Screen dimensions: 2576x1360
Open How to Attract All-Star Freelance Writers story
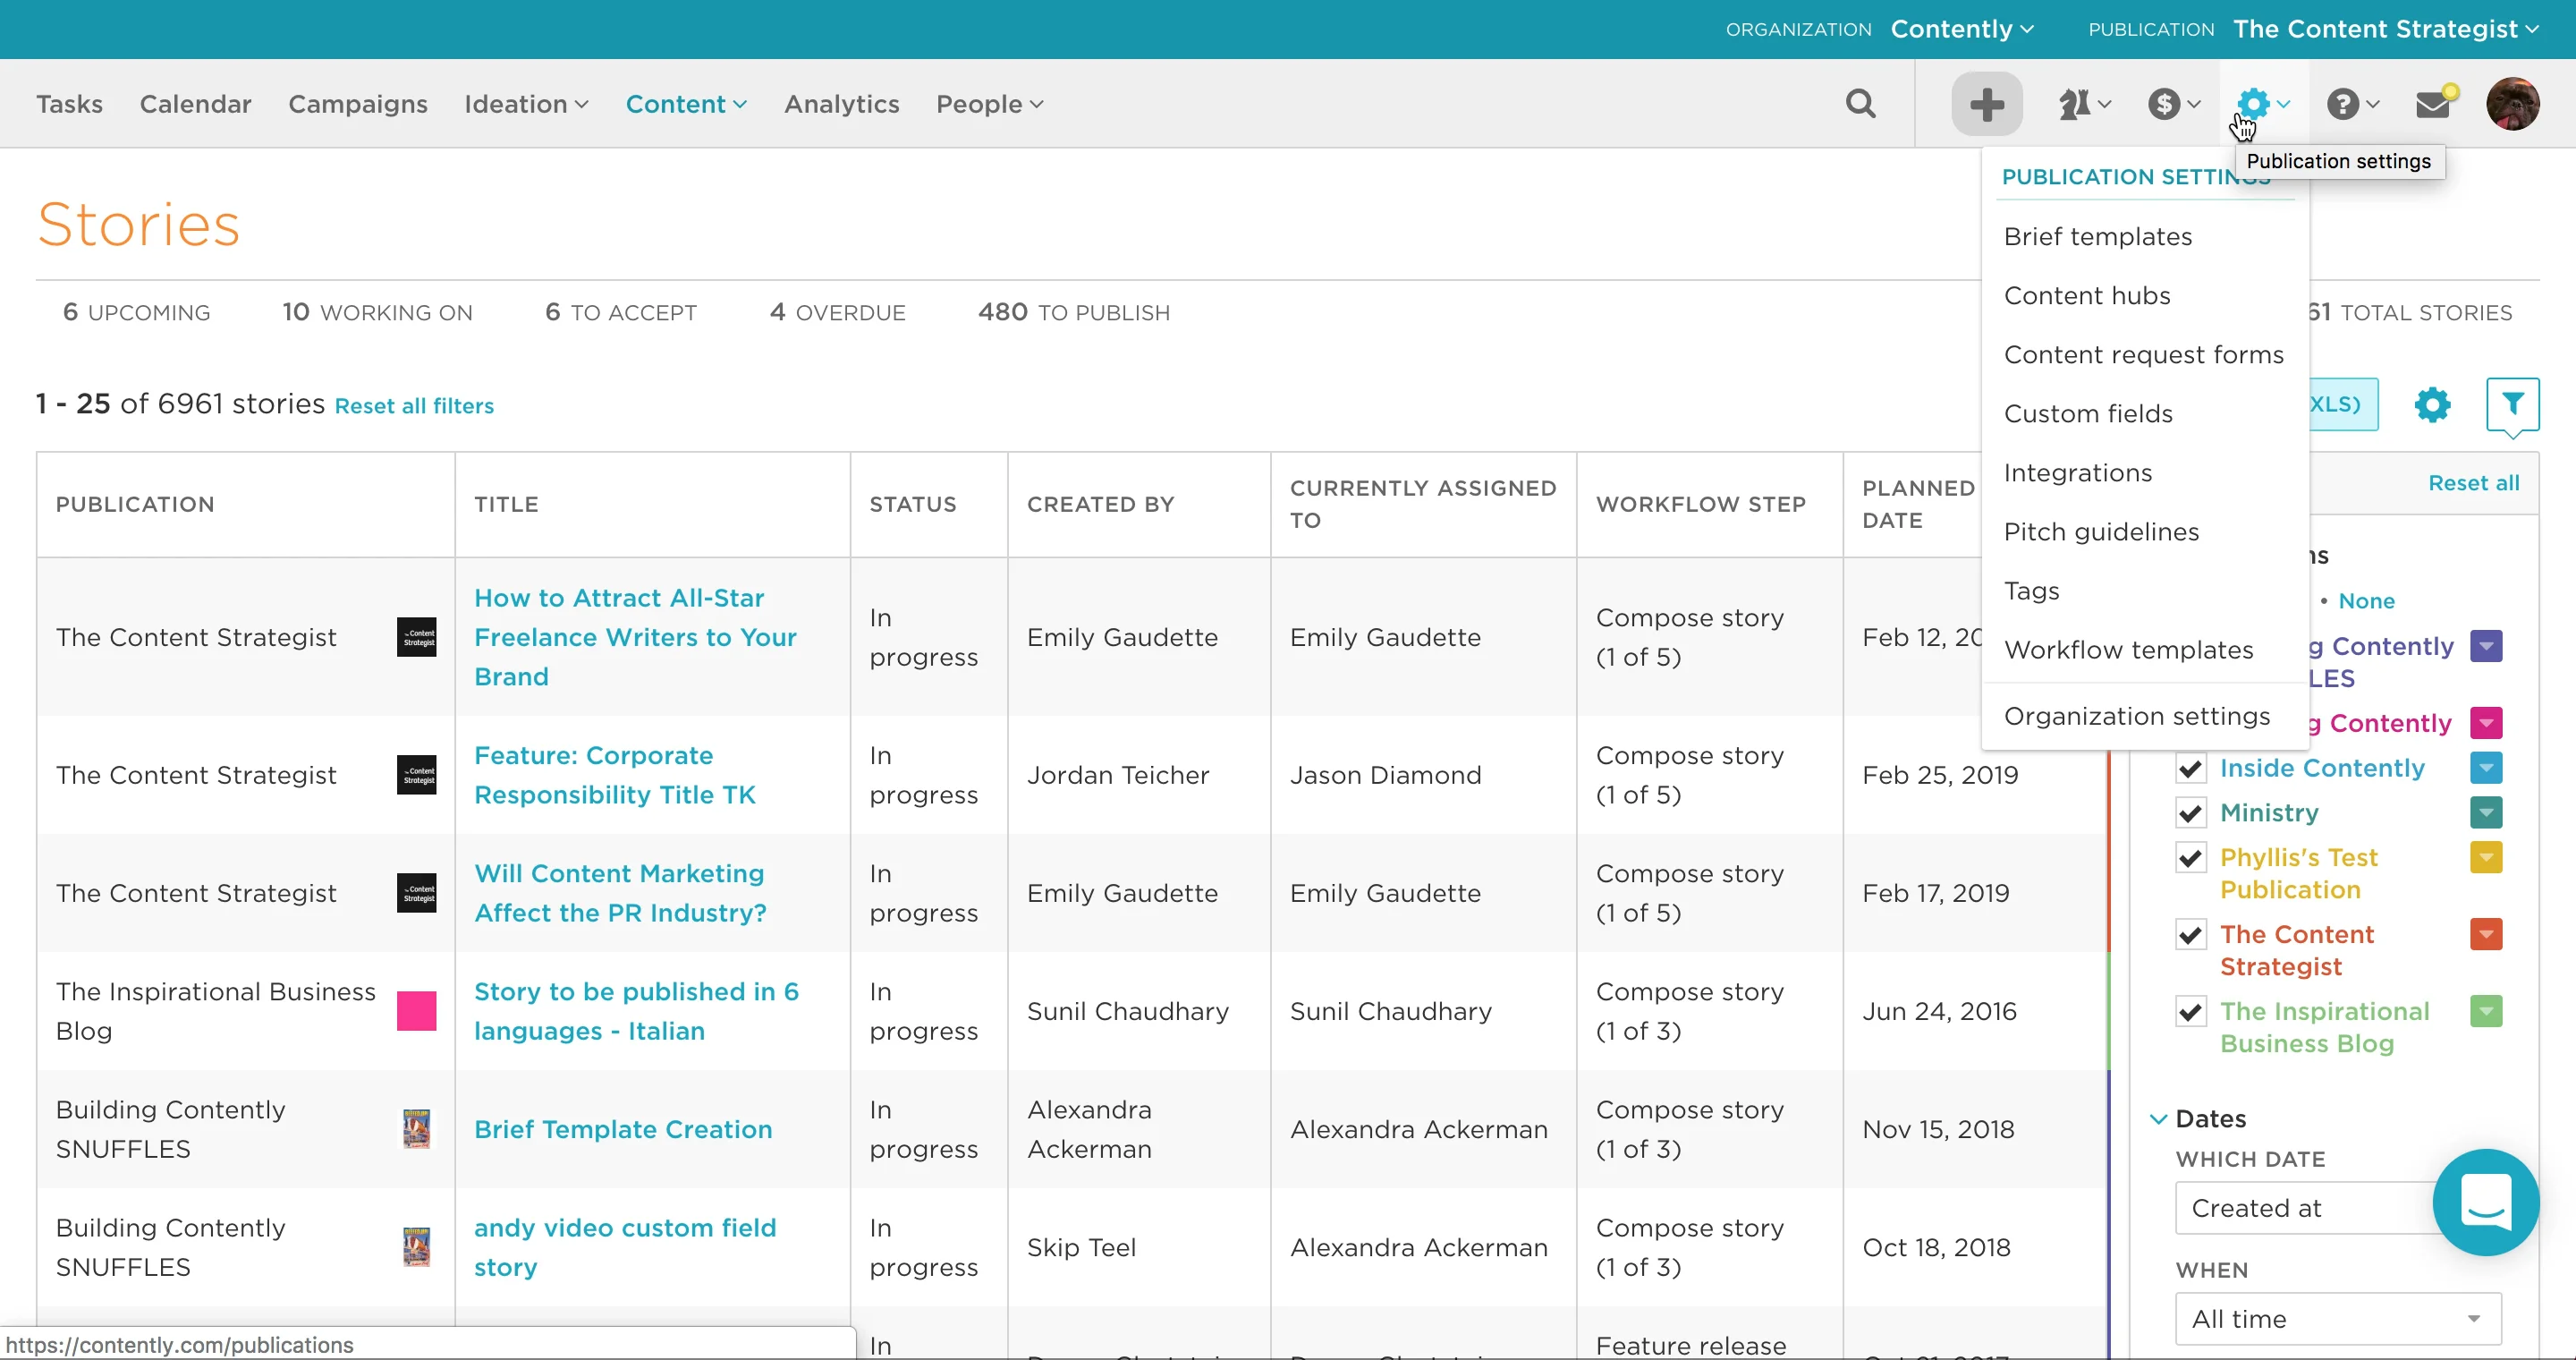(x=635, y=637)
